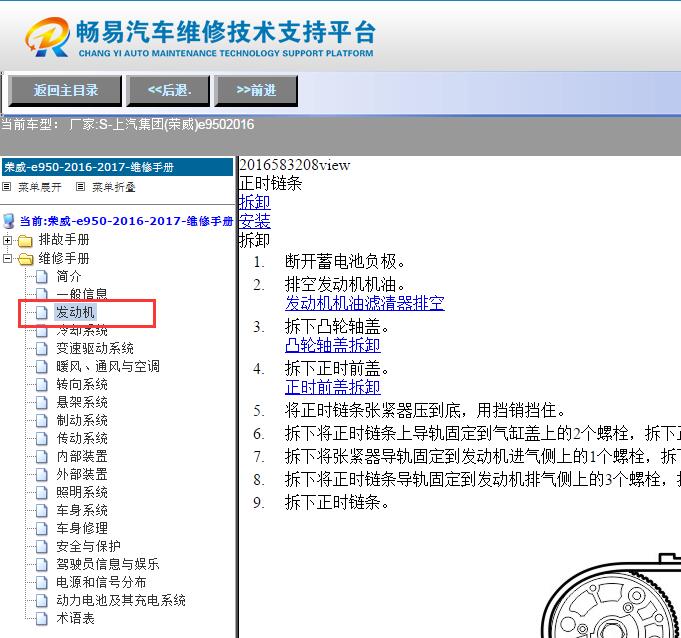The image size is (681, 638).
Task: Jump to the 安装 section link
Action: 255,221
